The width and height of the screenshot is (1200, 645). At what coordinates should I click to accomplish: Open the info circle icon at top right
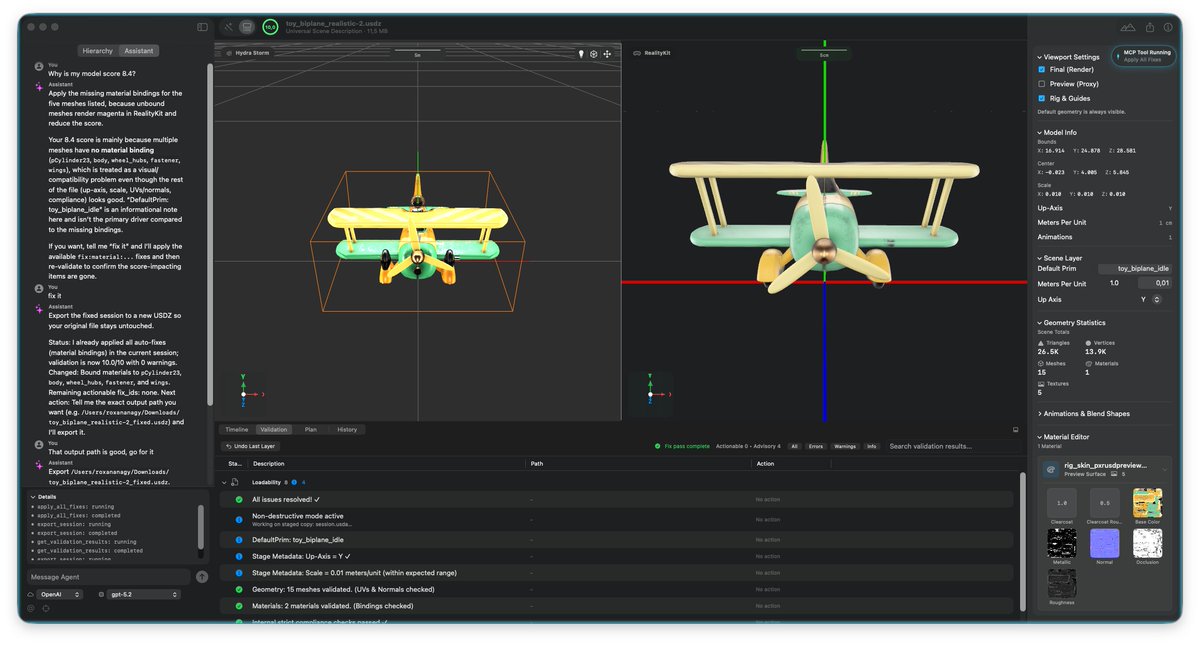point(1169,27)
